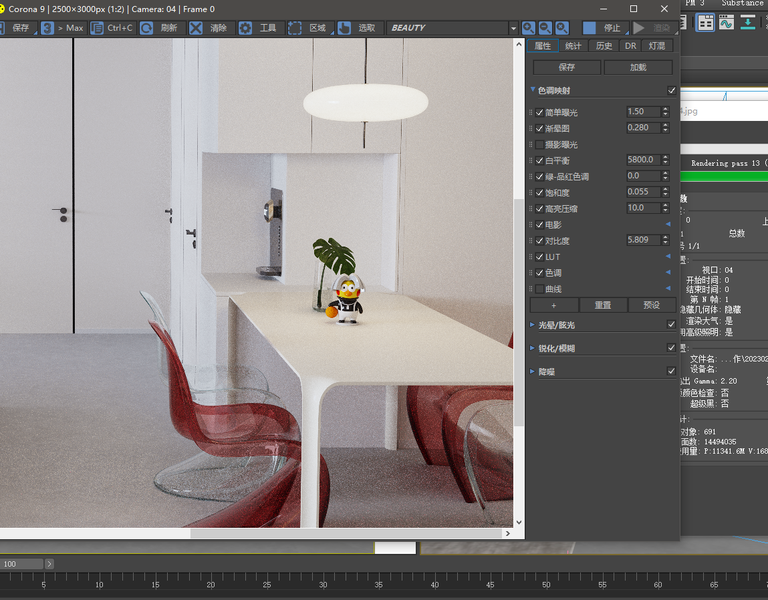This screenshot has height=600, width=768.
Task: Click the 渲染 render play icon
Action: 639,28
